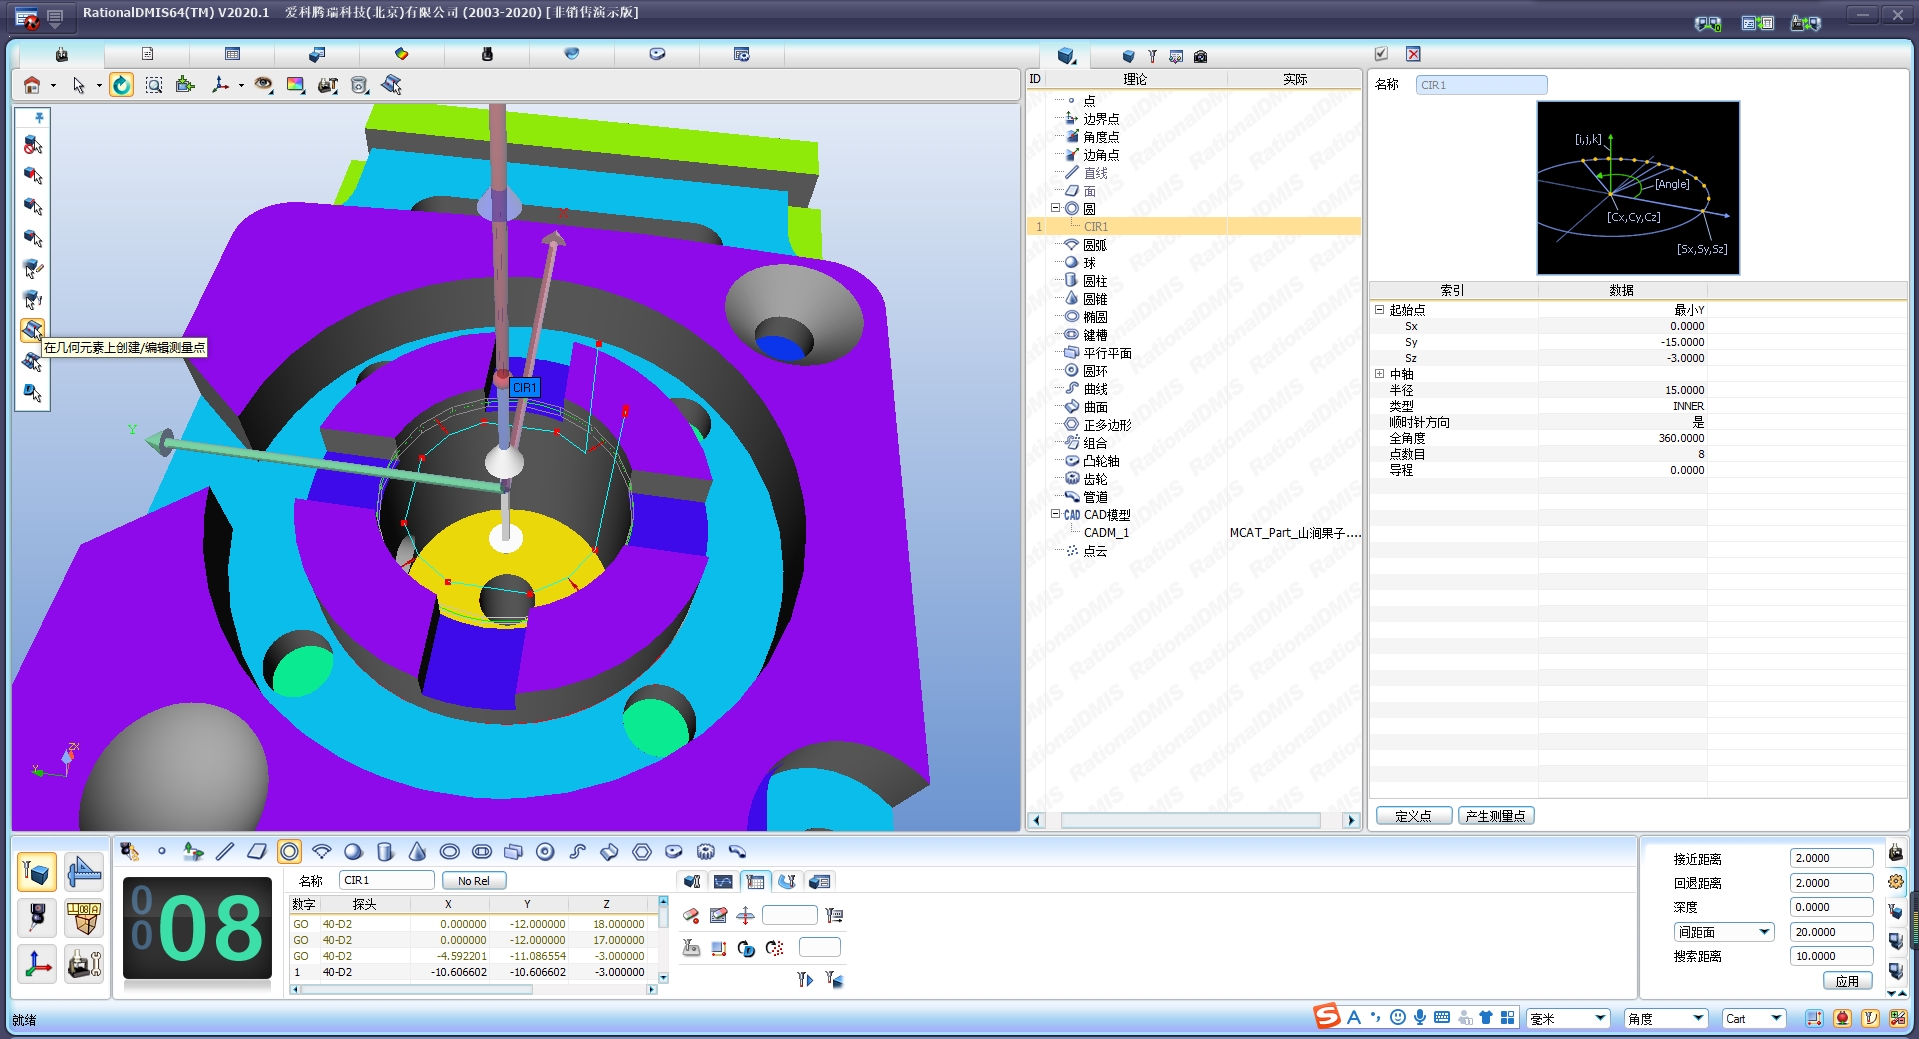The image size is (1919, 1039).
Task: Click the 接近距离 value field
Action: pos(1830,858)
